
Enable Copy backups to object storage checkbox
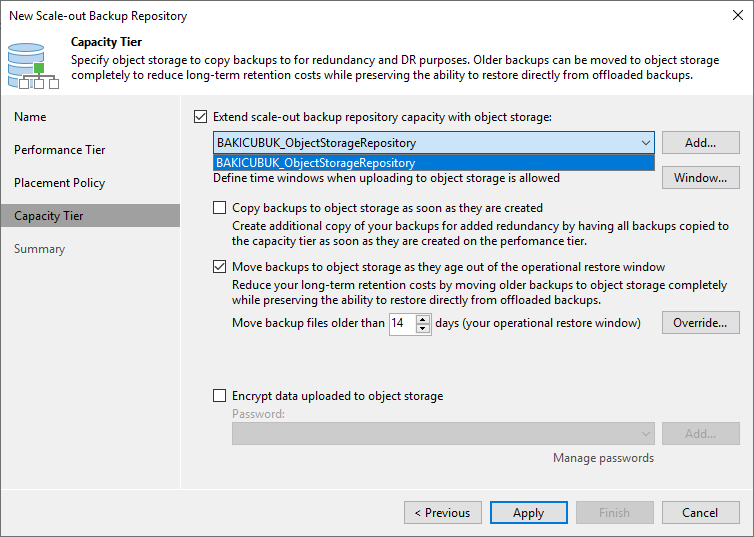[220, 208]
